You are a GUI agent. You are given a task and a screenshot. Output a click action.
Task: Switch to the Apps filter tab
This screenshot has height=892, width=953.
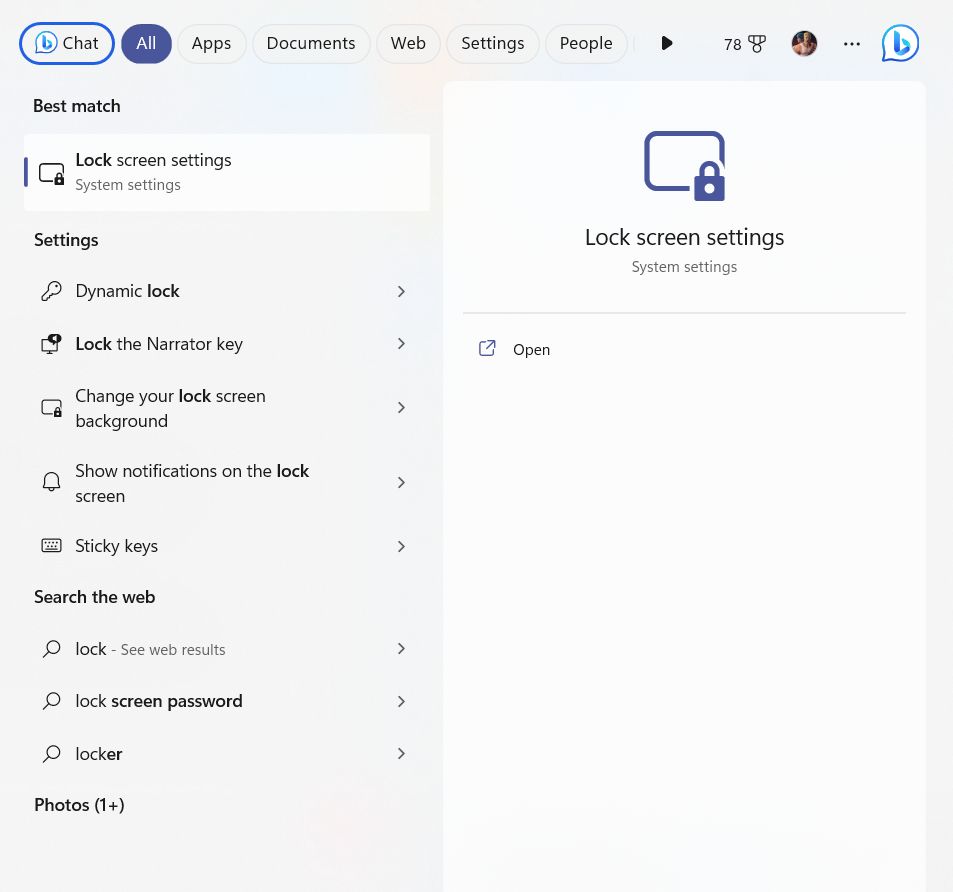[x=211, y=43]
